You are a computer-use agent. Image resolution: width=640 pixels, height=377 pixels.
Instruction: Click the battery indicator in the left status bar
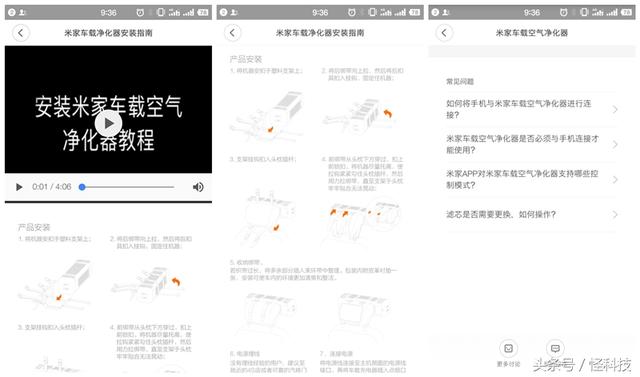point(203,13)
